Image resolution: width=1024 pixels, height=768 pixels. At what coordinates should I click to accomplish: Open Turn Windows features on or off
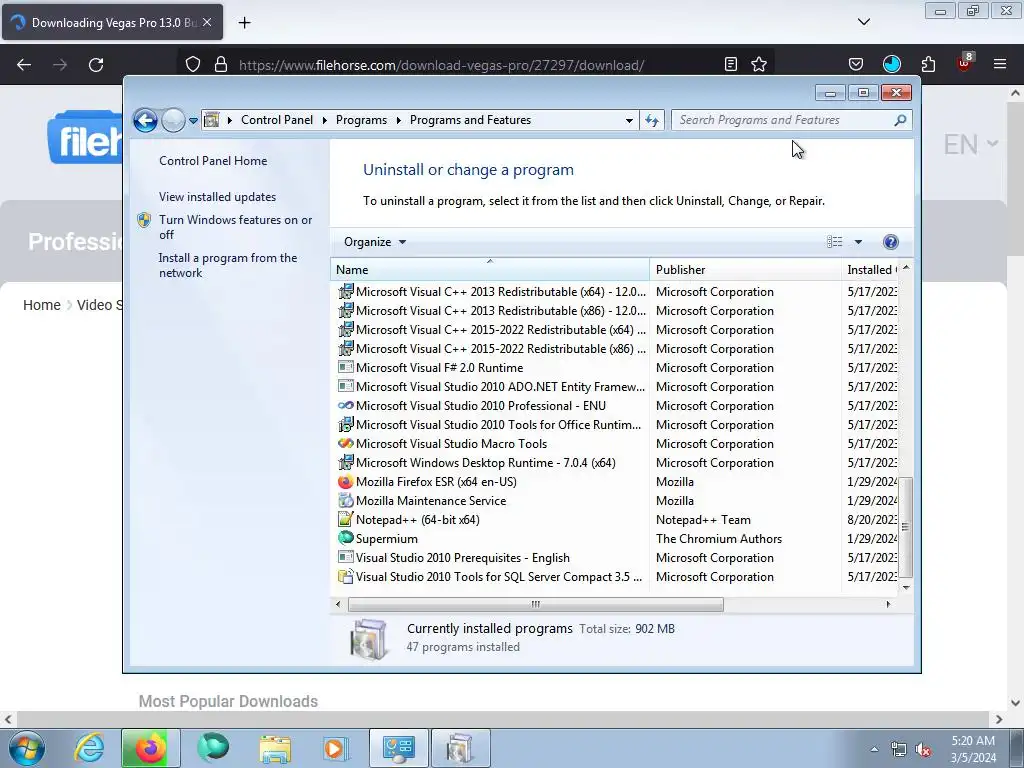tap(235, 227)
